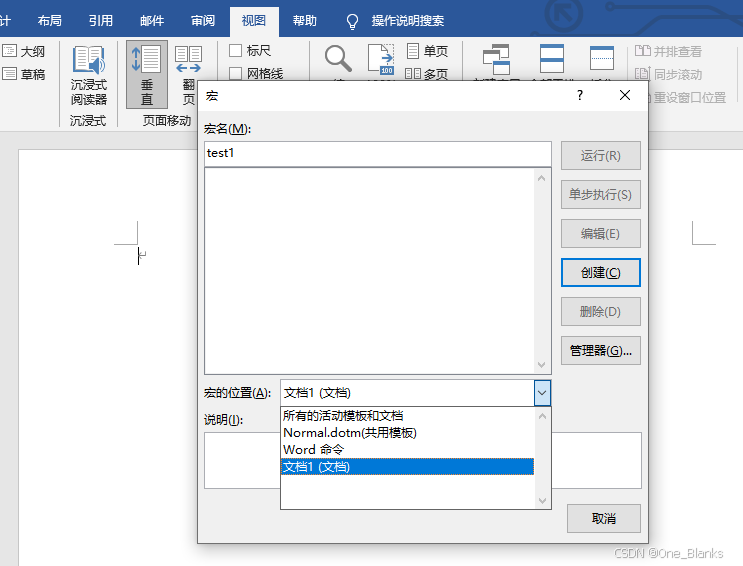
Task: Click location dropdown list scroll down arrow
Action: (543, 501)
